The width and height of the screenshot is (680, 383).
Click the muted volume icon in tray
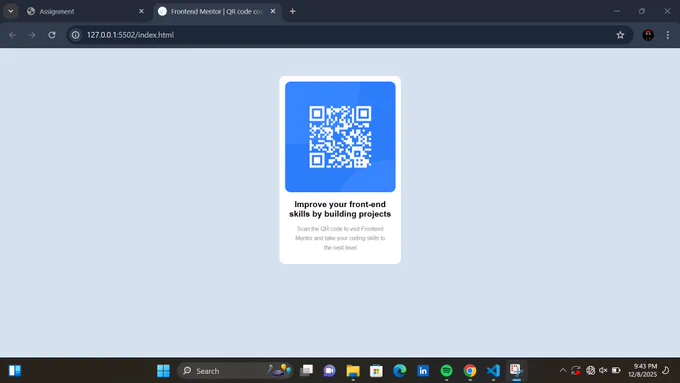tap(603, 370)
